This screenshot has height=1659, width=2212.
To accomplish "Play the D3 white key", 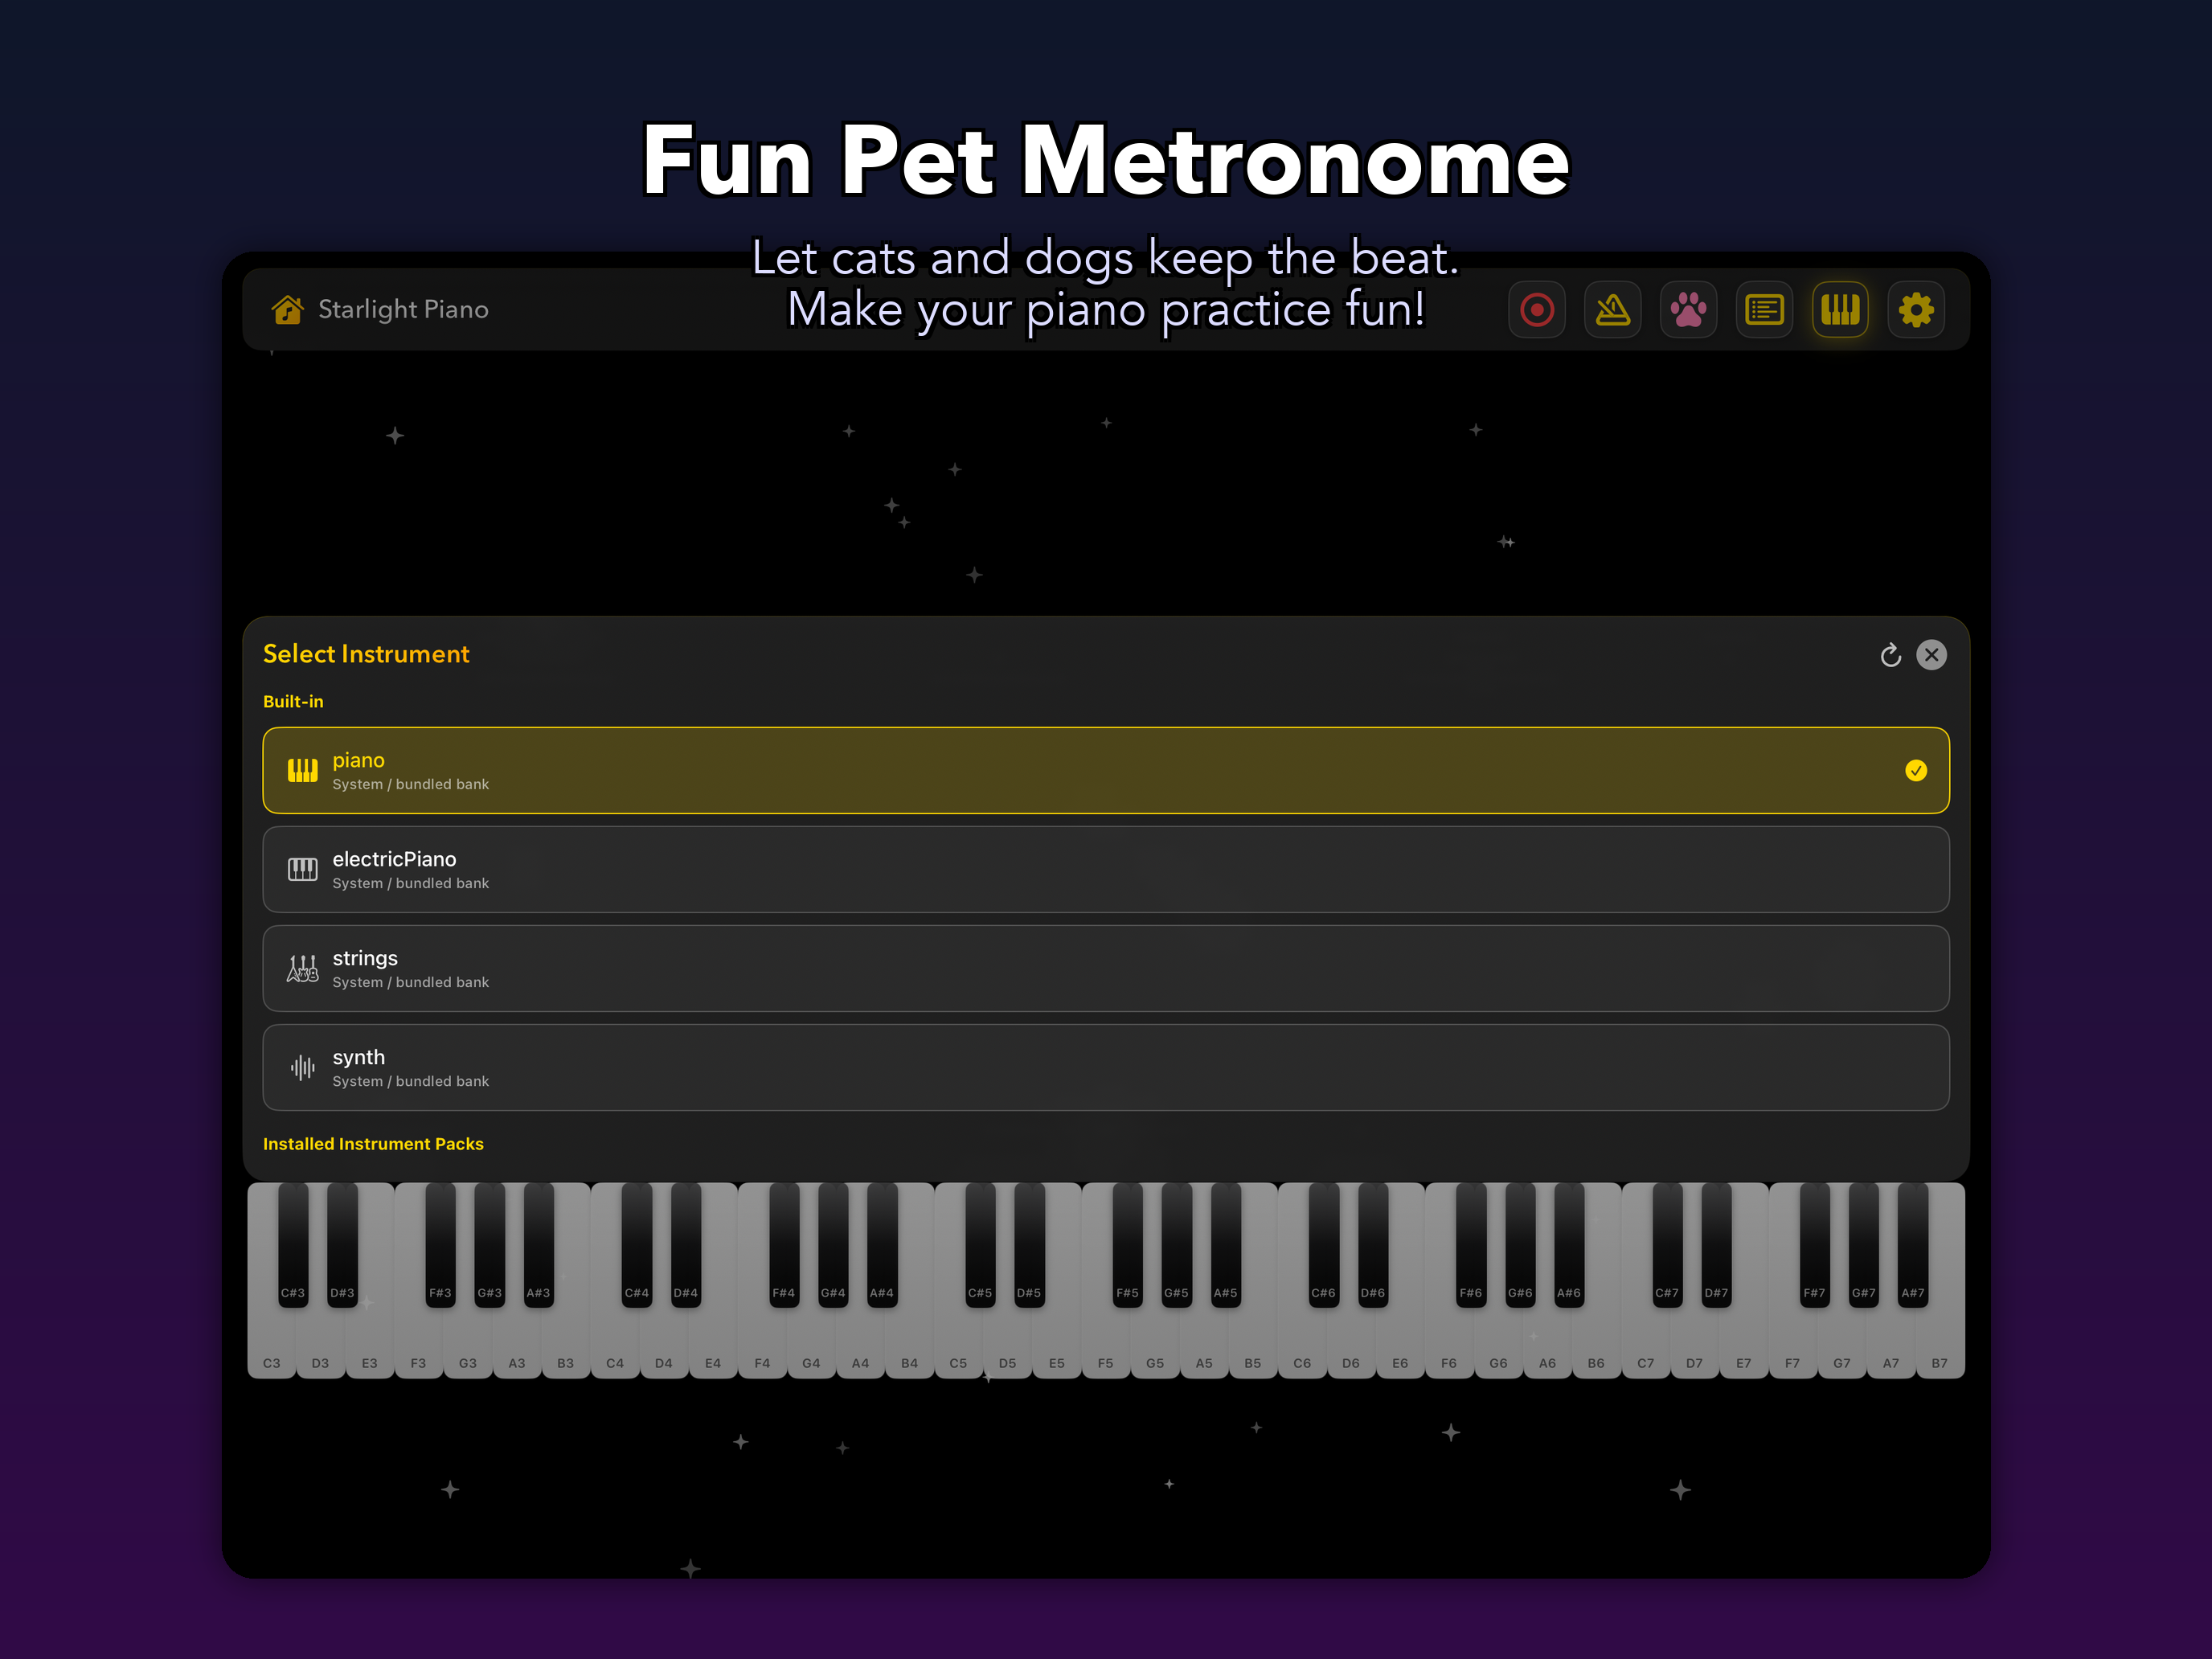I will tap(320, 1345).
